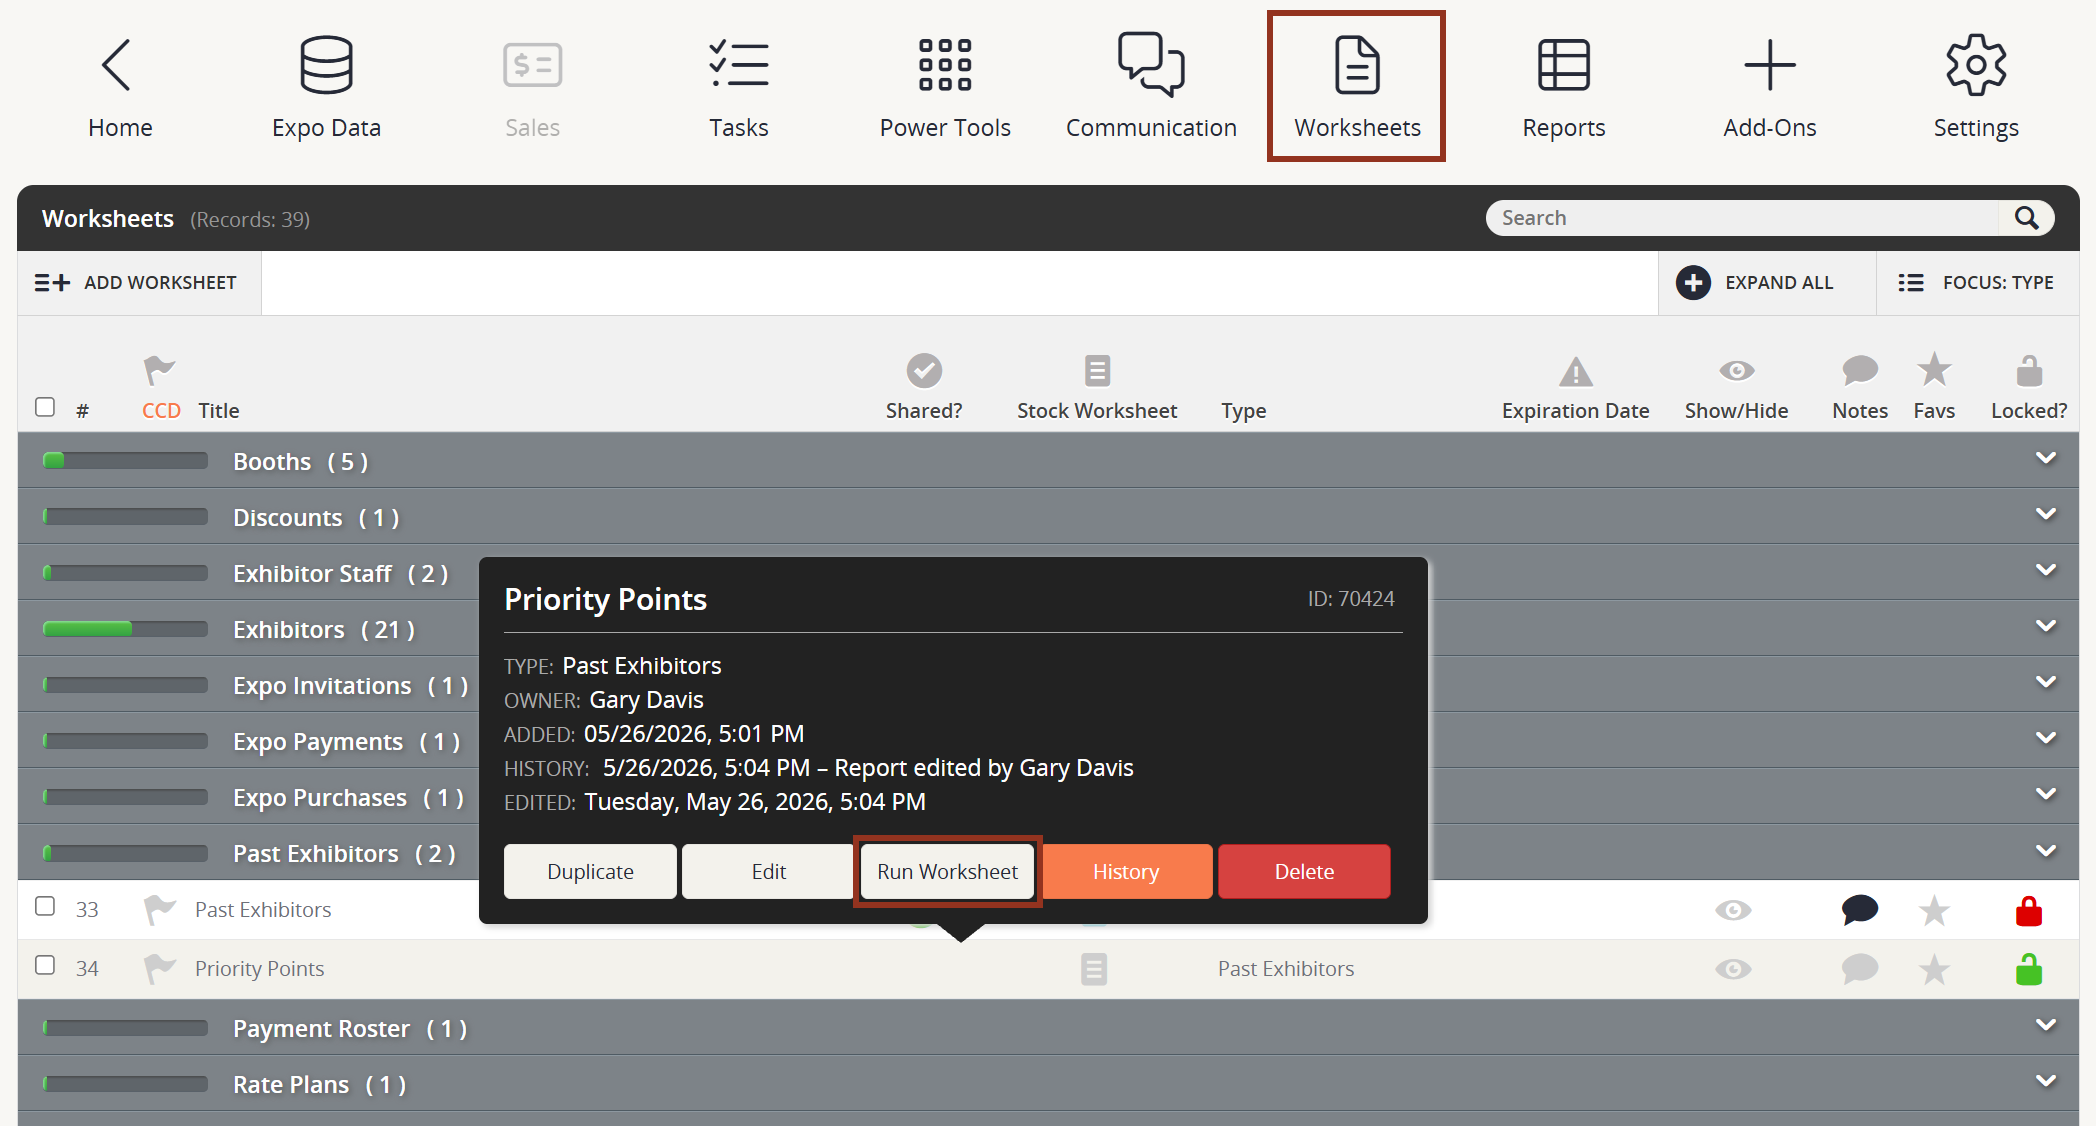Type in the worksheet Search field
Image resolution: width=2096 pixels, height=1126 pixels.
coord(1744,218)
